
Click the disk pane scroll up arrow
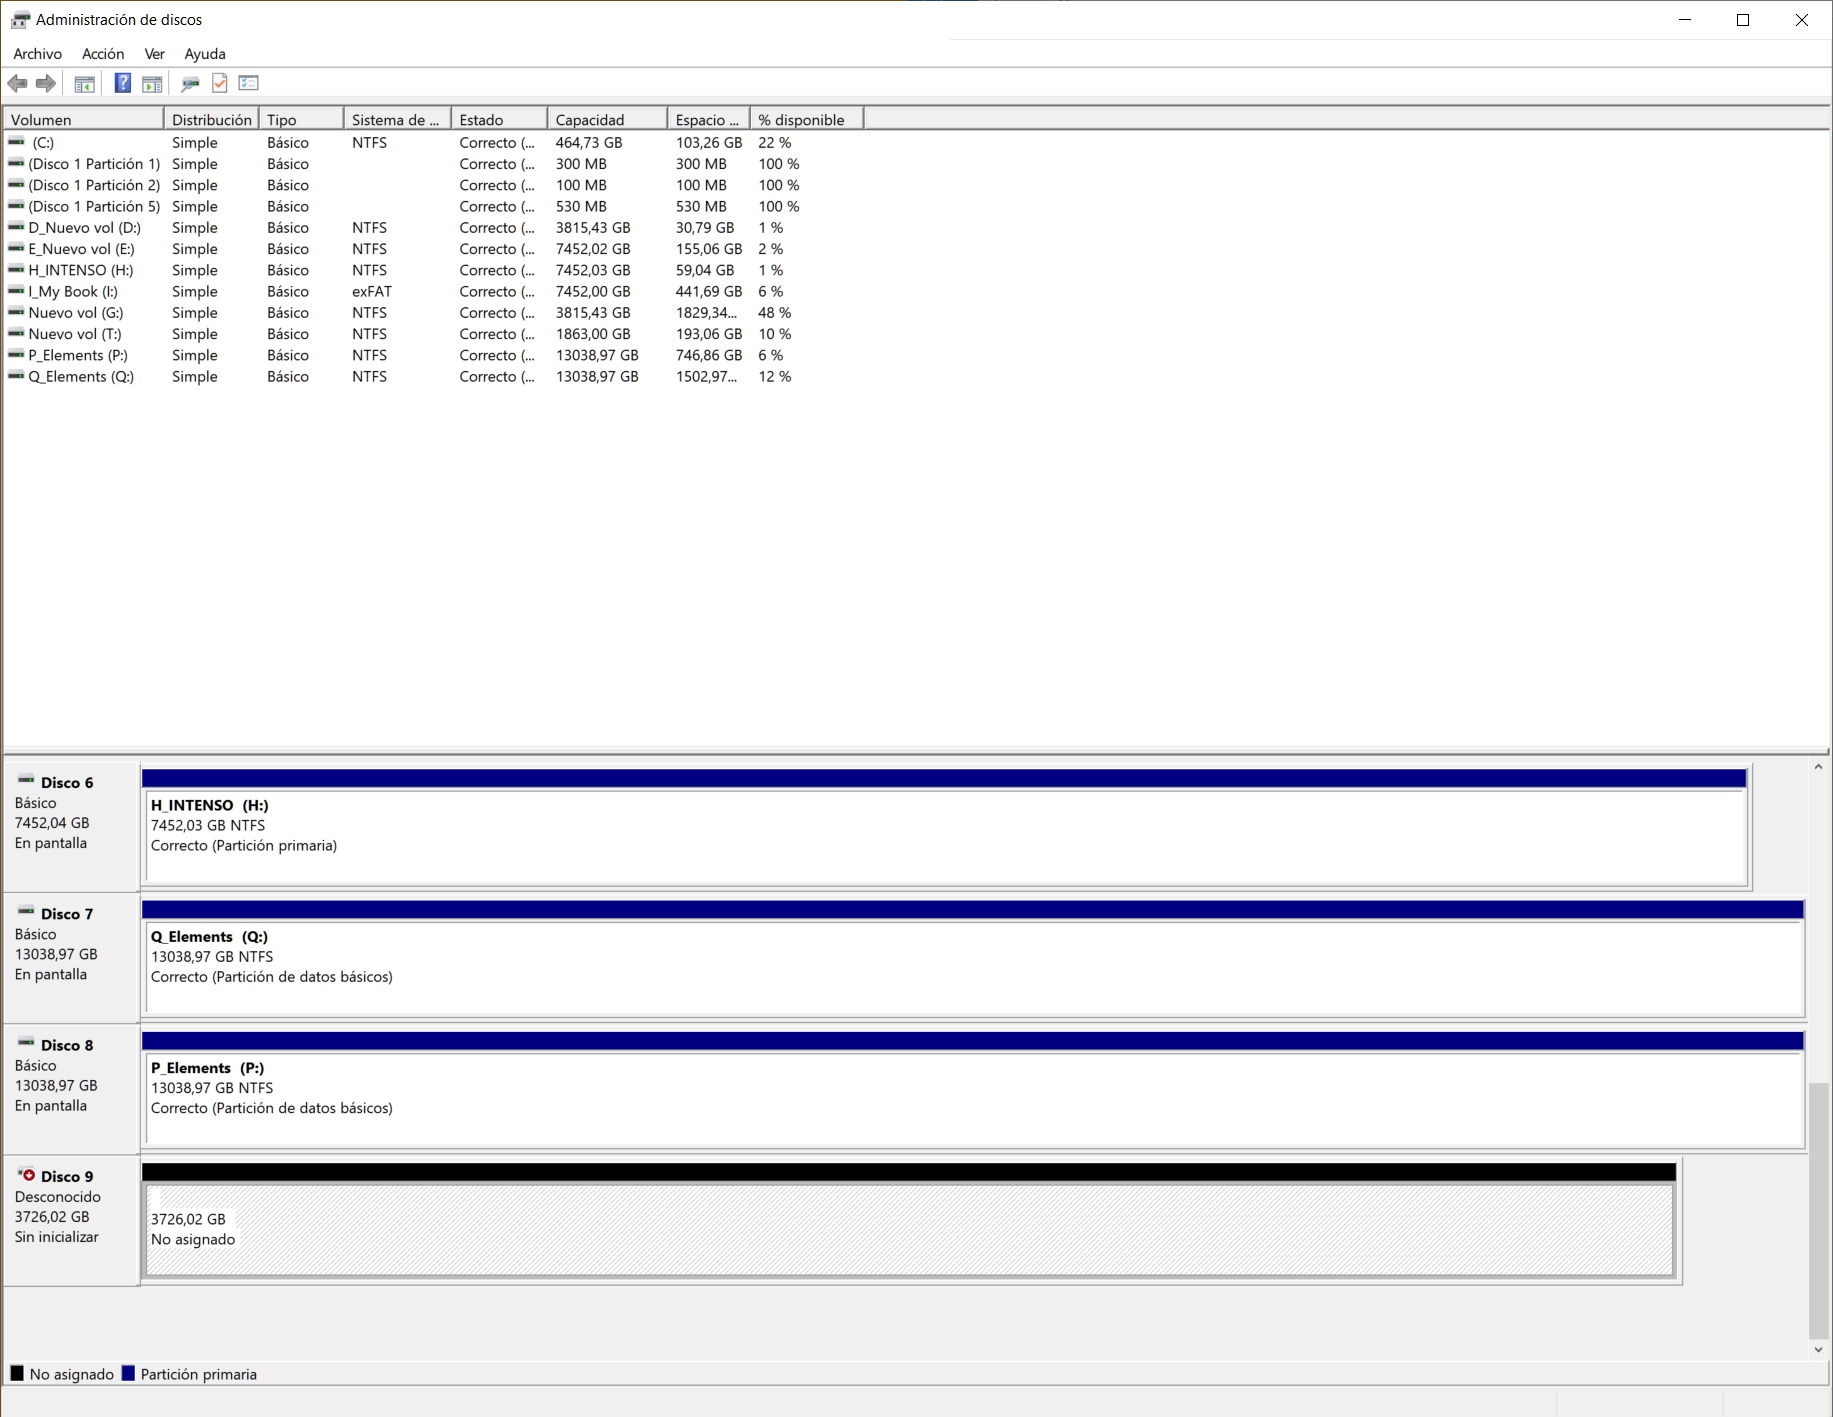[x=1818, y=768]
